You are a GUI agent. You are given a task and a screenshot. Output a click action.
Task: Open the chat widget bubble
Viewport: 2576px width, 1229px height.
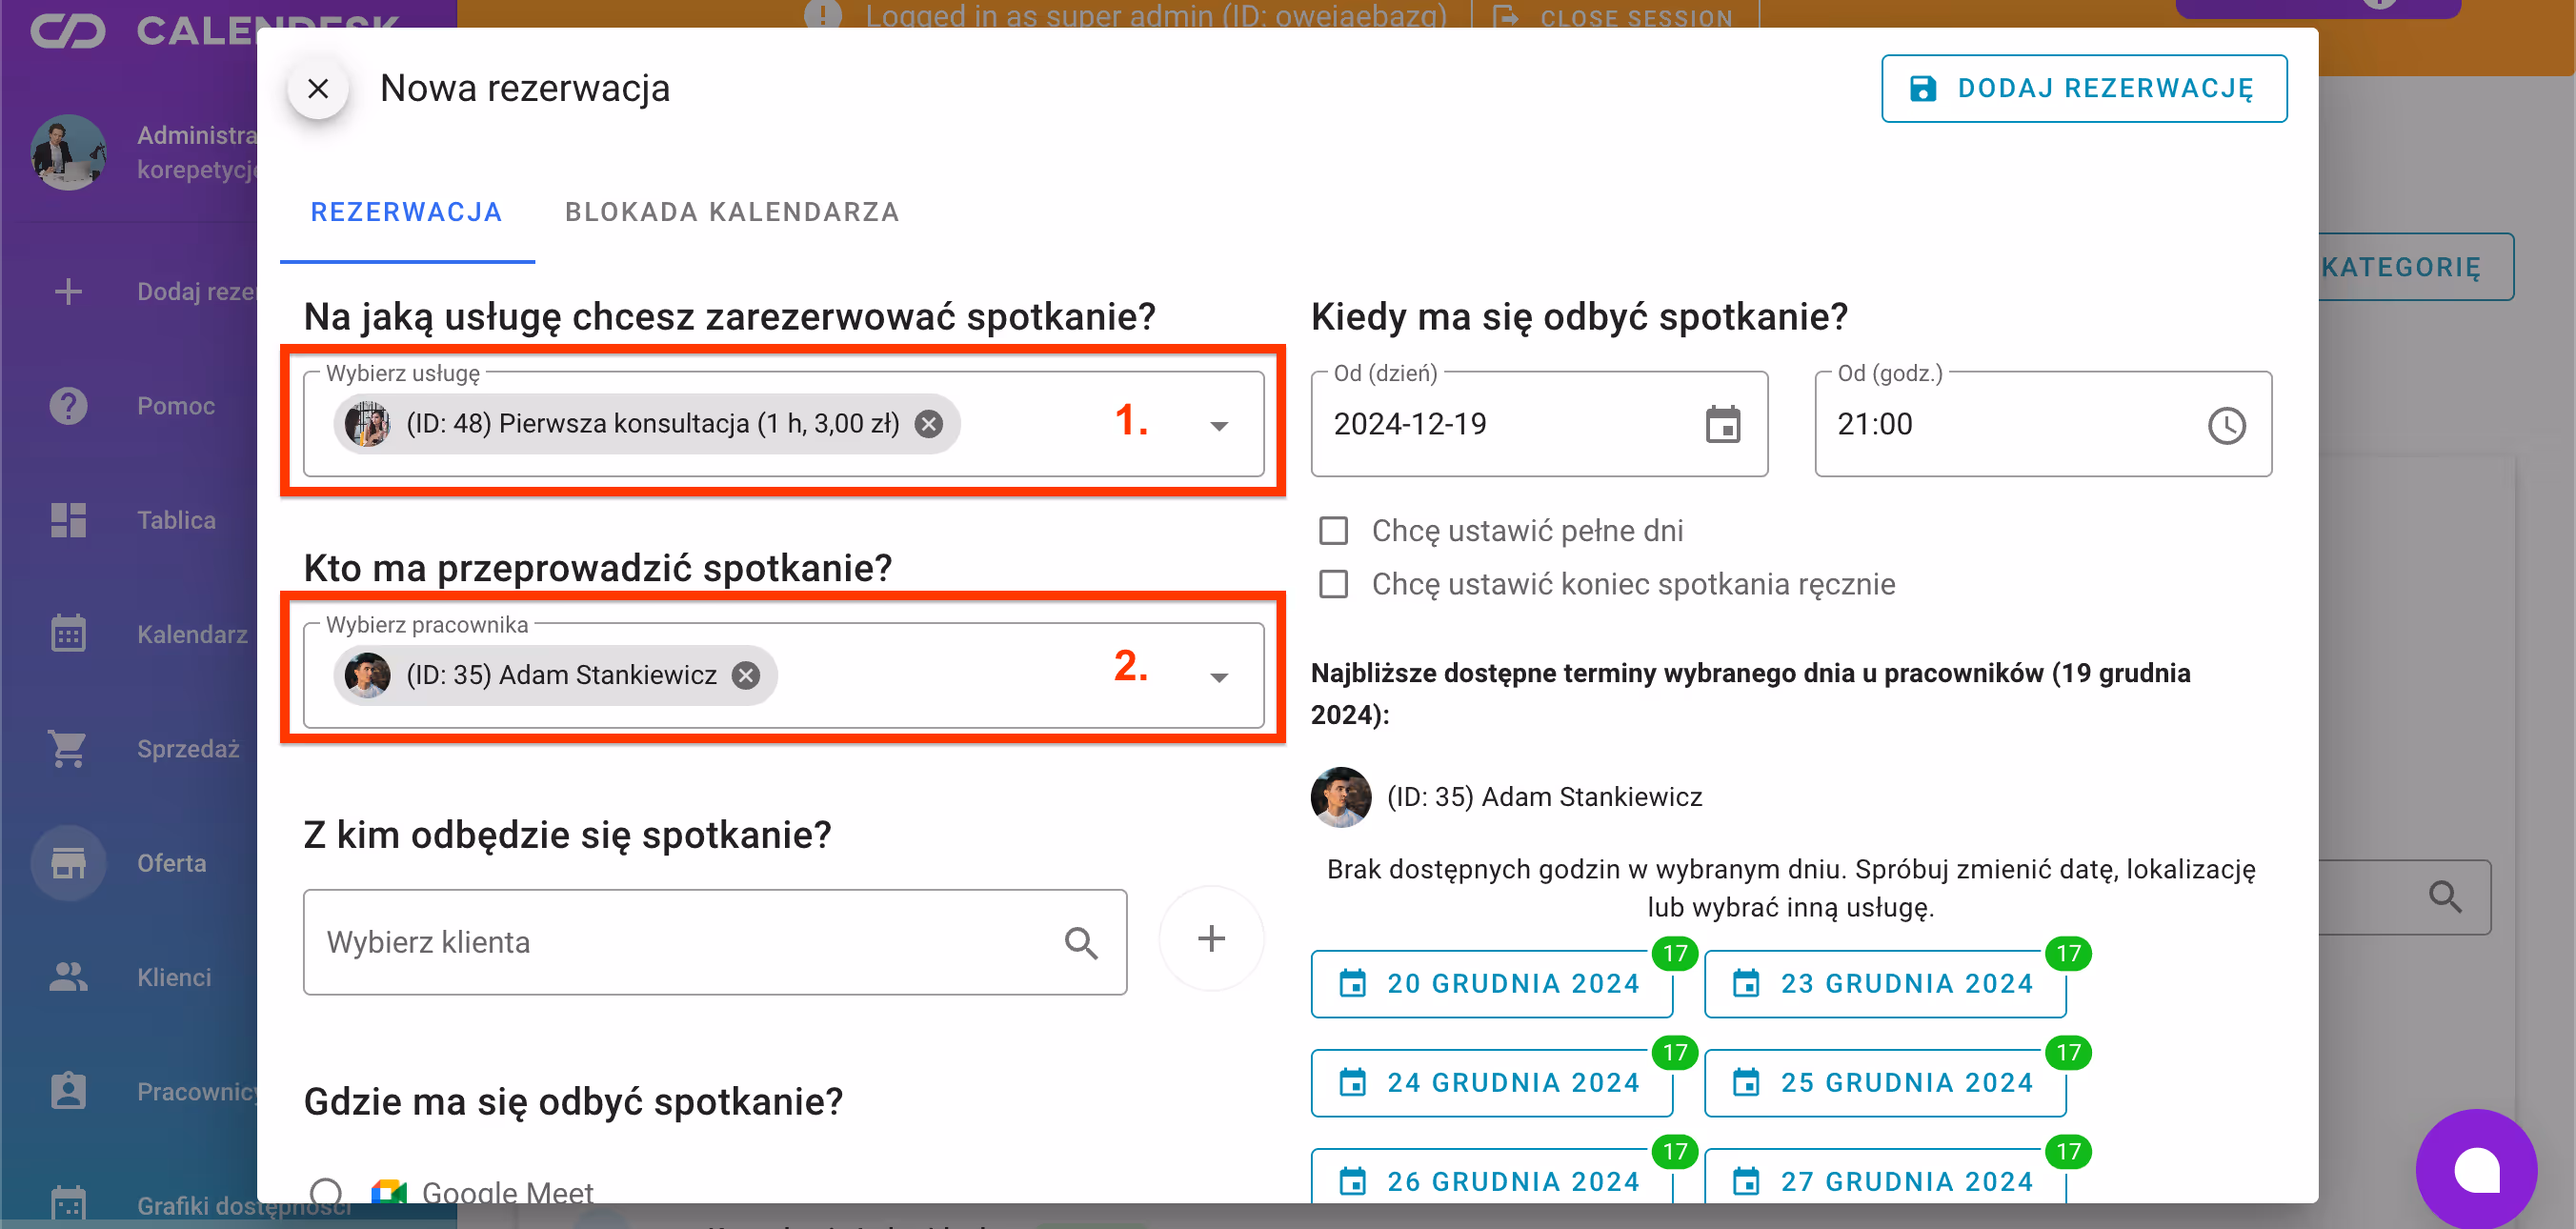coord(2477,1169)
